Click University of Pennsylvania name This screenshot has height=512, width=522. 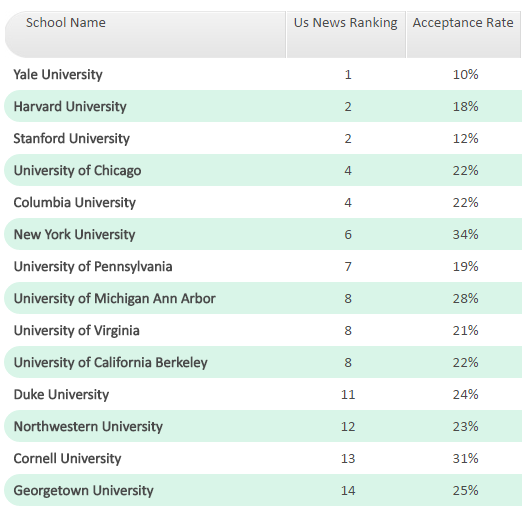(93, 266)
